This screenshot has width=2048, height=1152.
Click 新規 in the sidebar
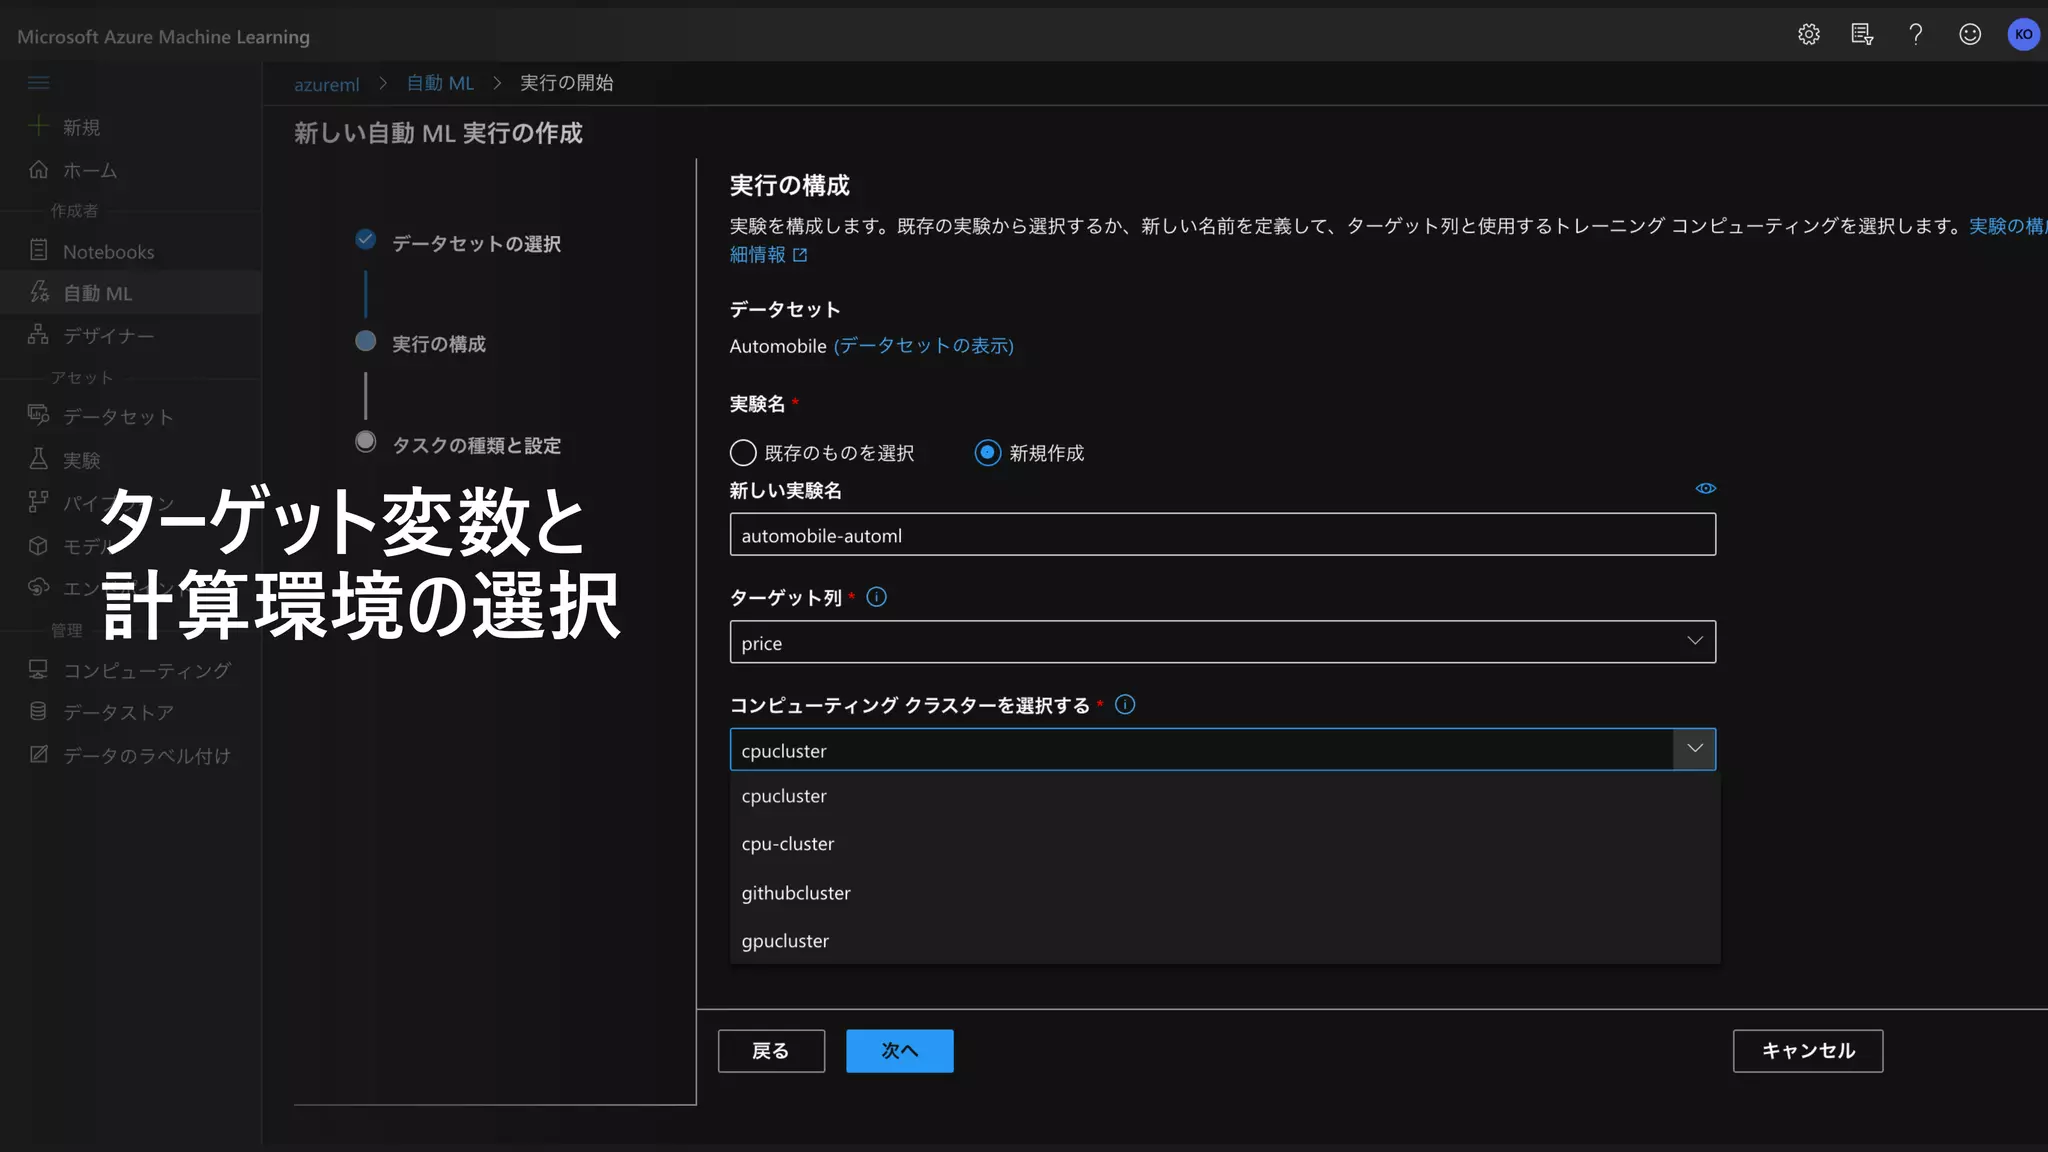click(81, 127)
